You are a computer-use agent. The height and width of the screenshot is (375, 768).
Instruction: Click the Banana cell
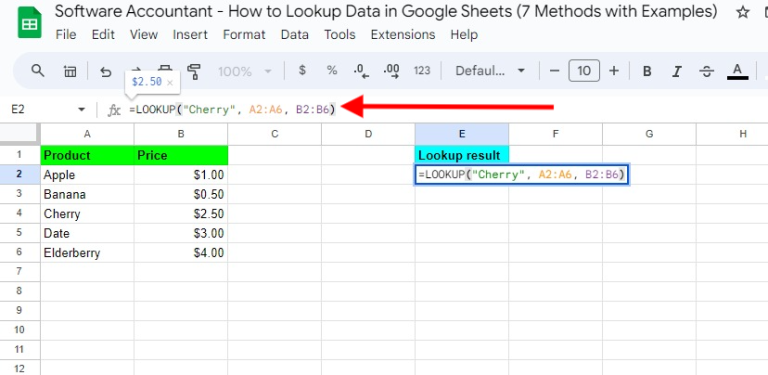pyautogui.click(x=87, y=194)
